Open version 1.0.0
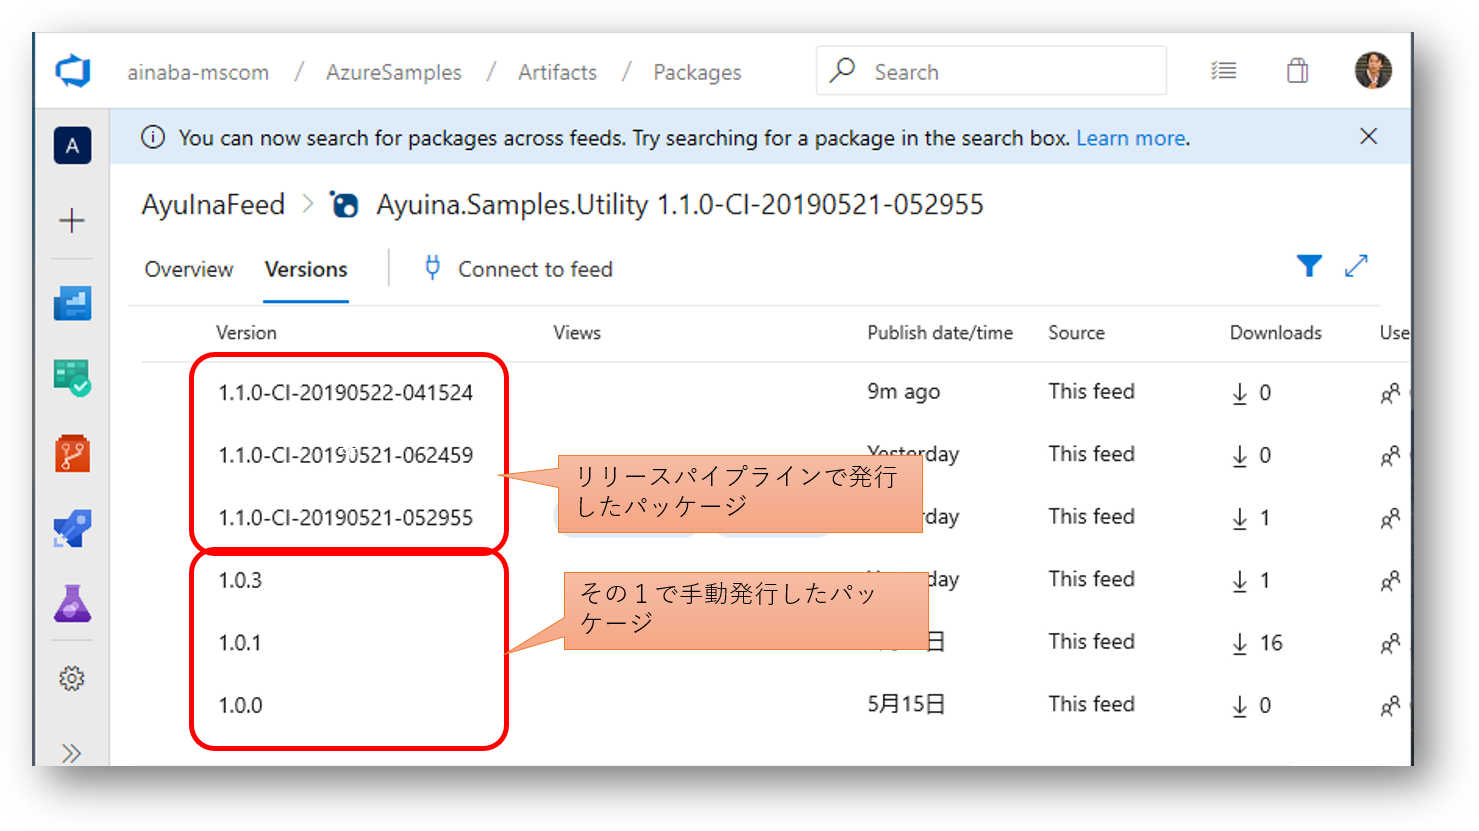1479x831 pixels. click(x=240, y=705)
